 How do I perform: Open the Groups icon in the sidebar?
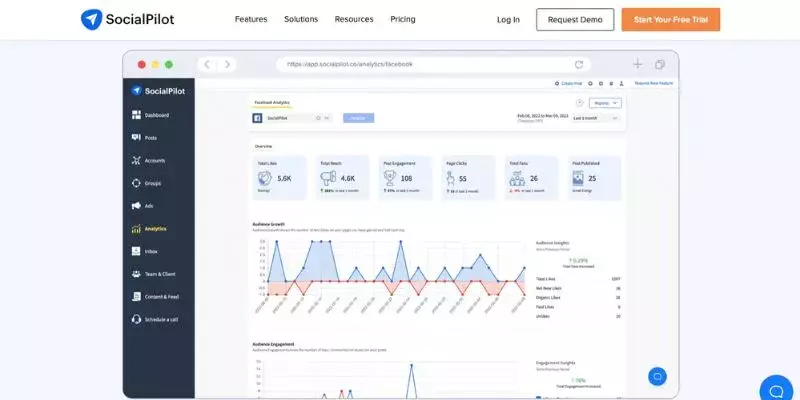136,183
